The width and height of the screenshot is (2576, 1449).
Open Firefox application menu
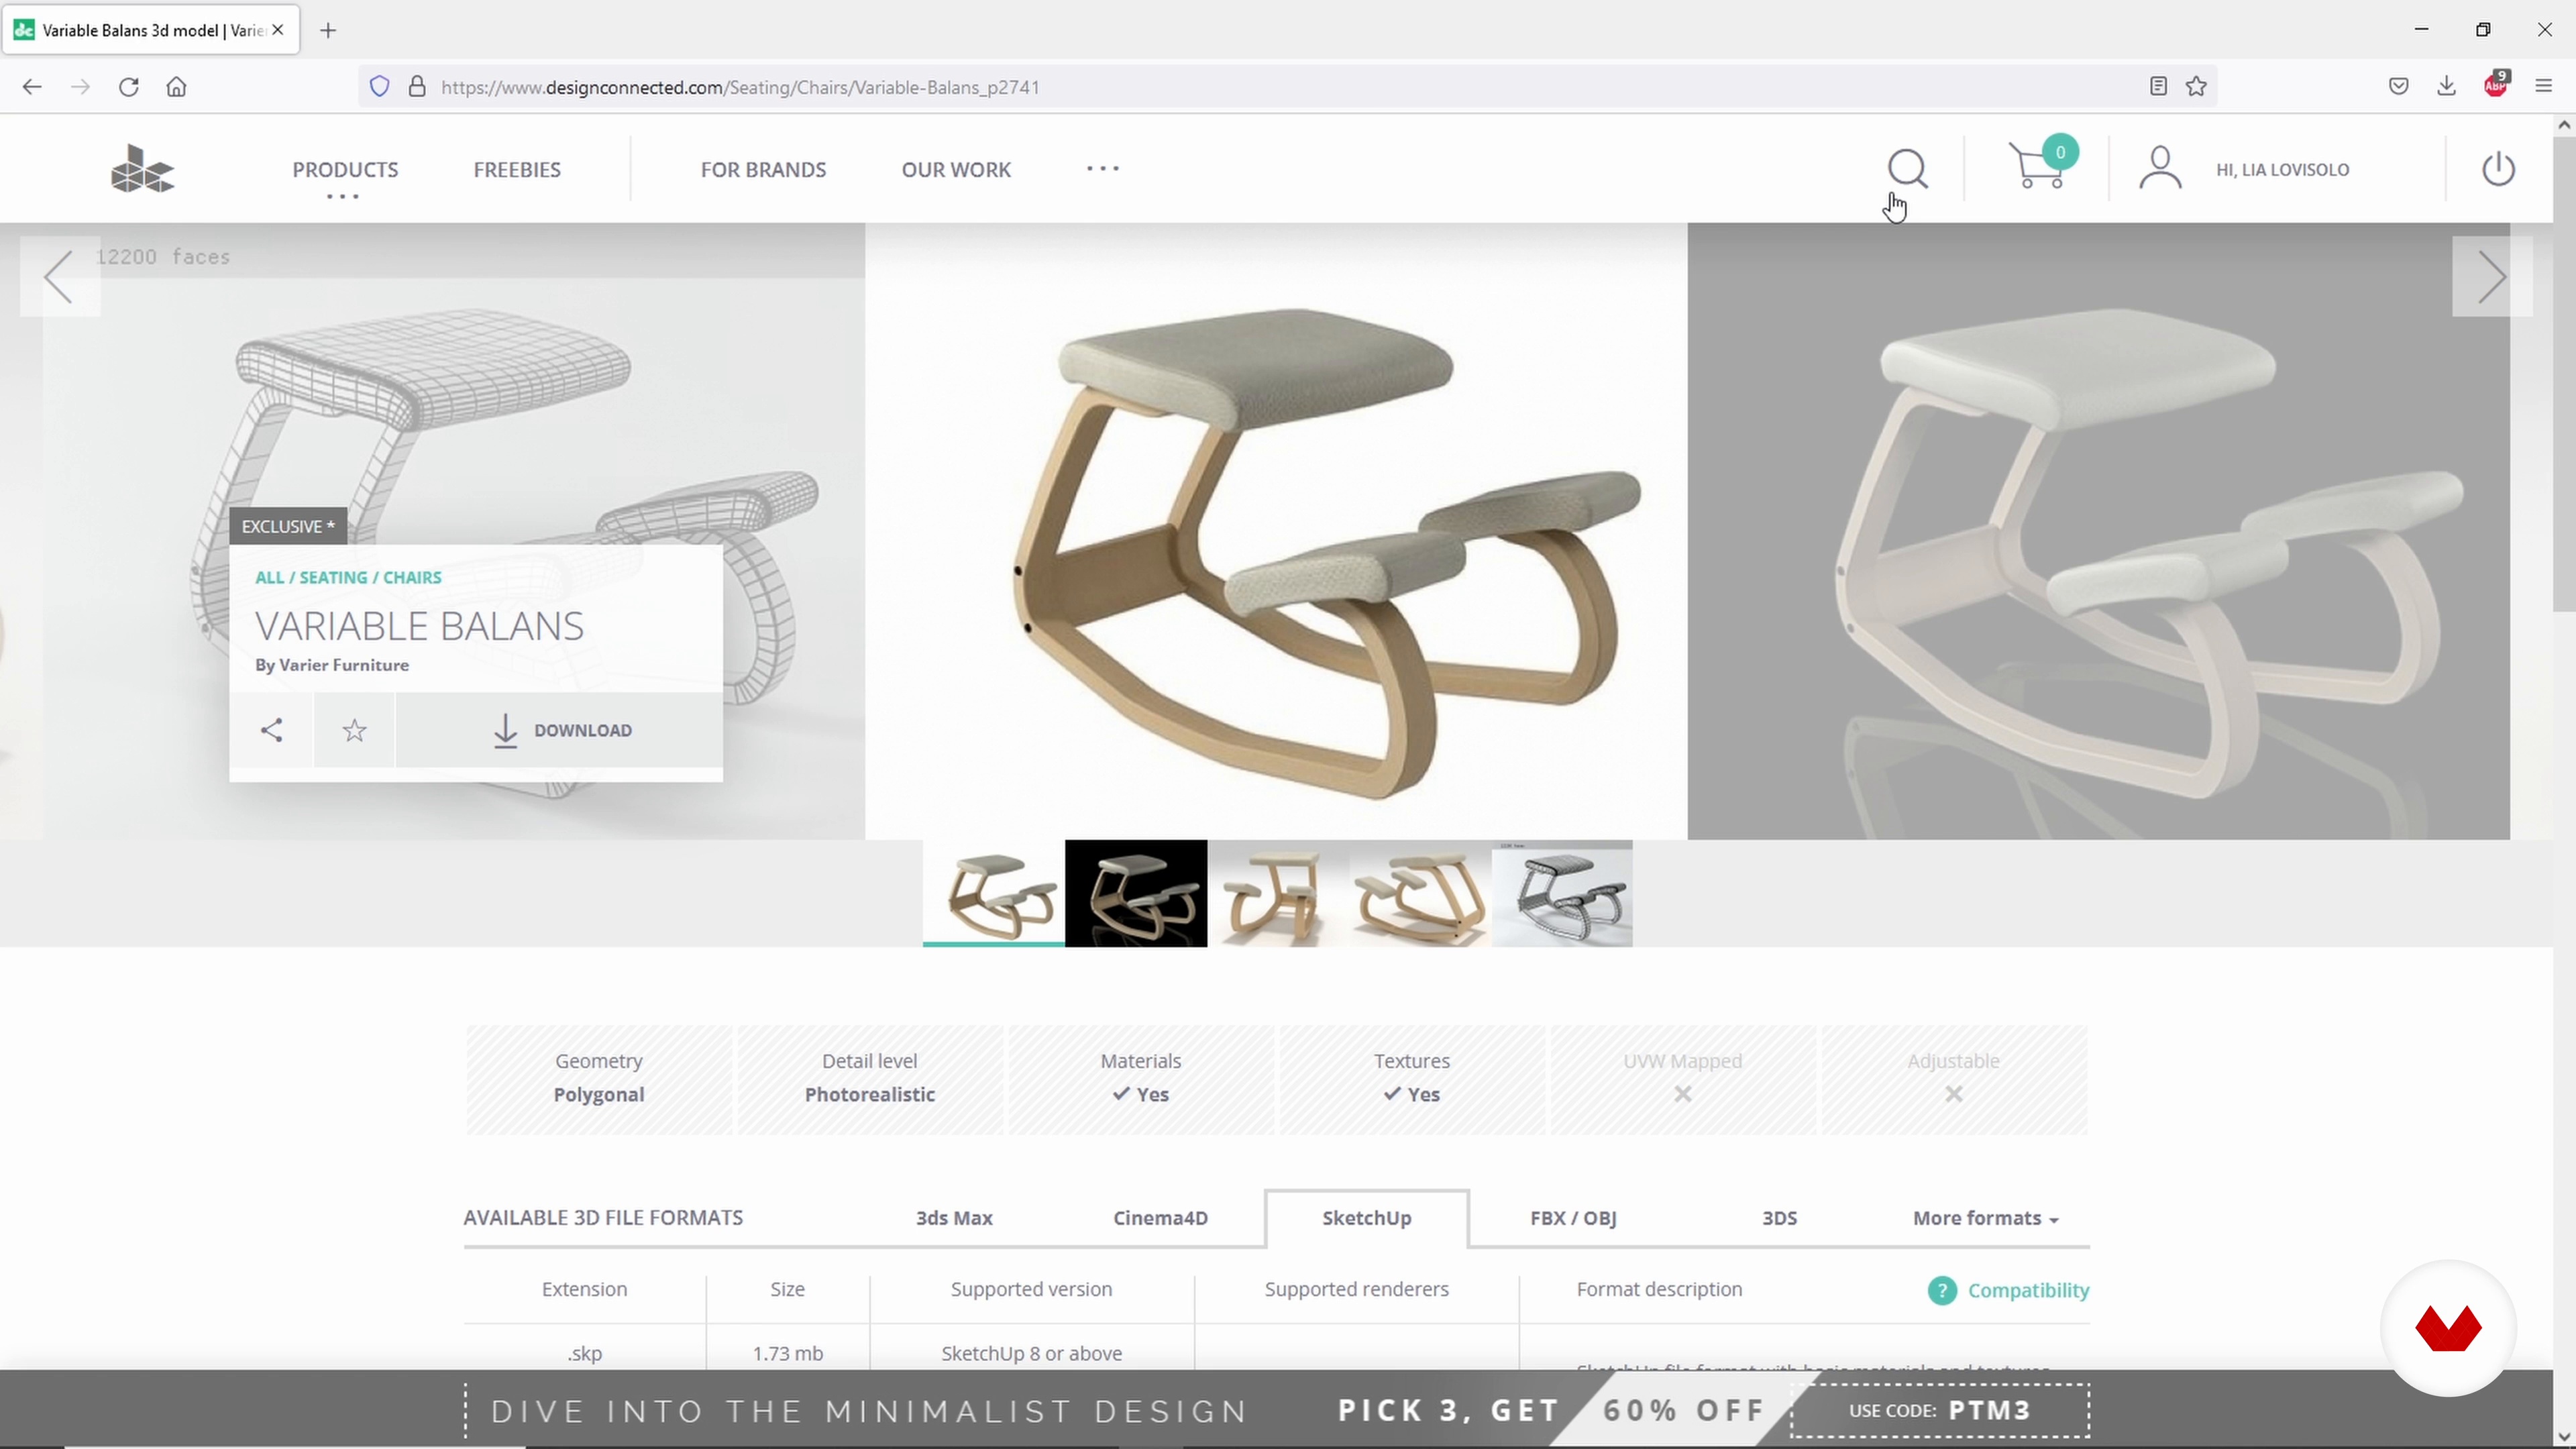[2544, 87]
